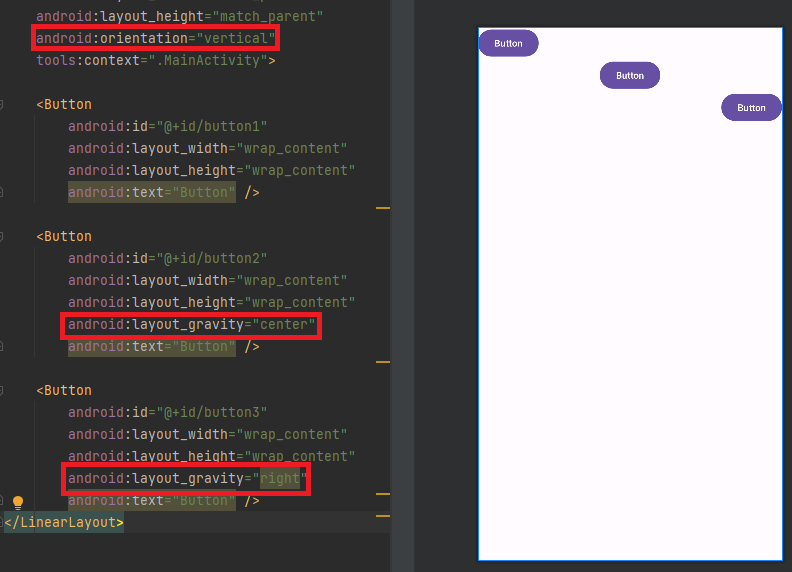Viewport: 792px width, 572px height.
Task: Click the layout_gravity="center" line
Action: [x=192, y=324]
